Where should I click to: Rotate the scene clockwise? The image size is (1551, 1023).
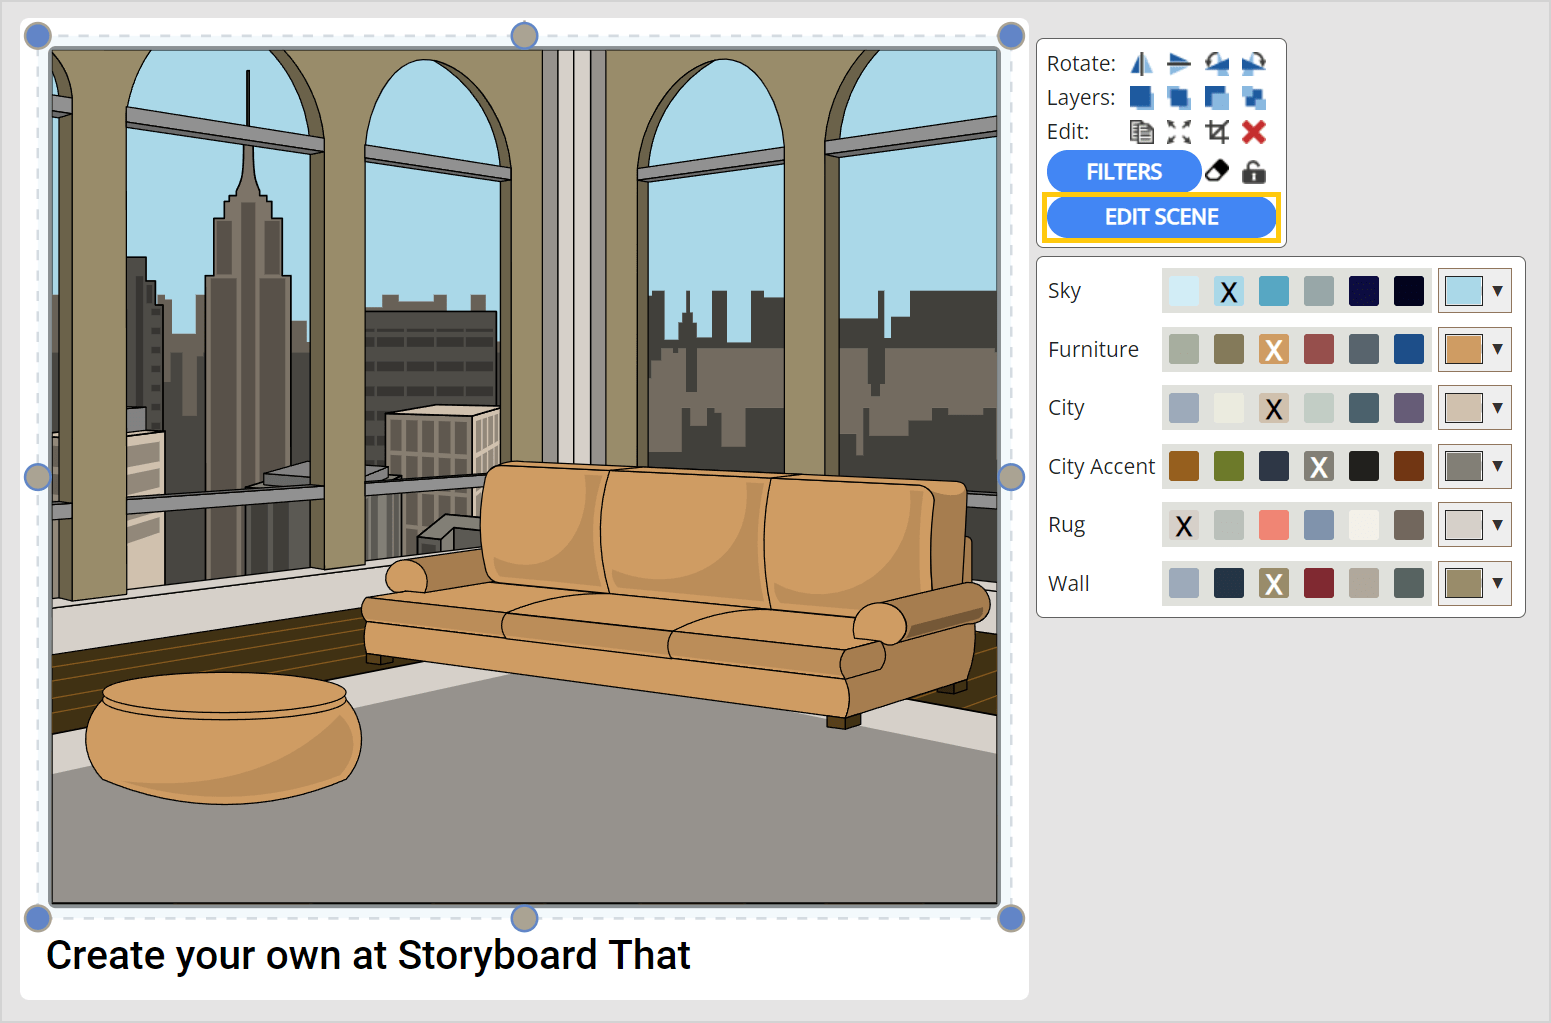tap(1253, 63)
